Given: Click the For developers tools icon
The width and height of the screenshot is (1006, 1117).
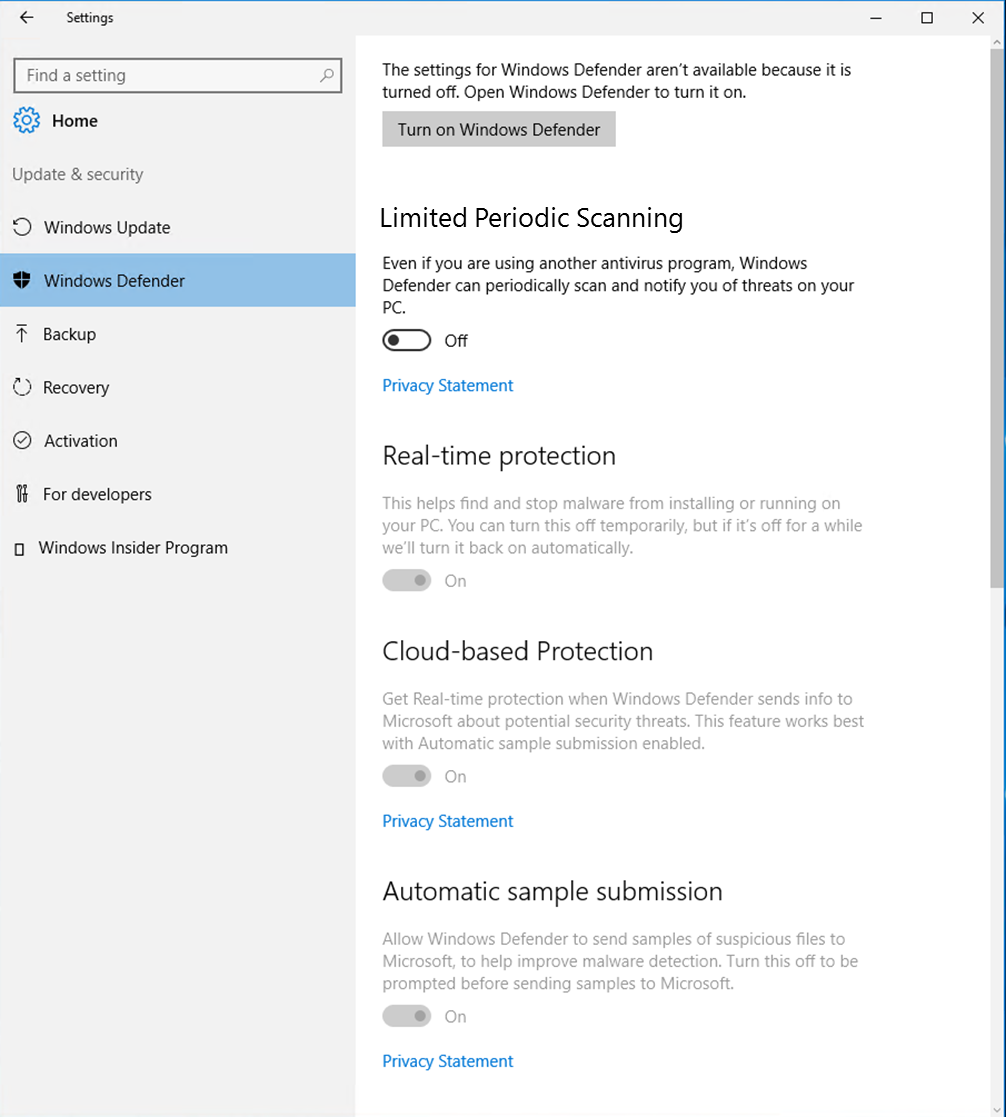Looking at the screenshot, I should pos(22,494).
